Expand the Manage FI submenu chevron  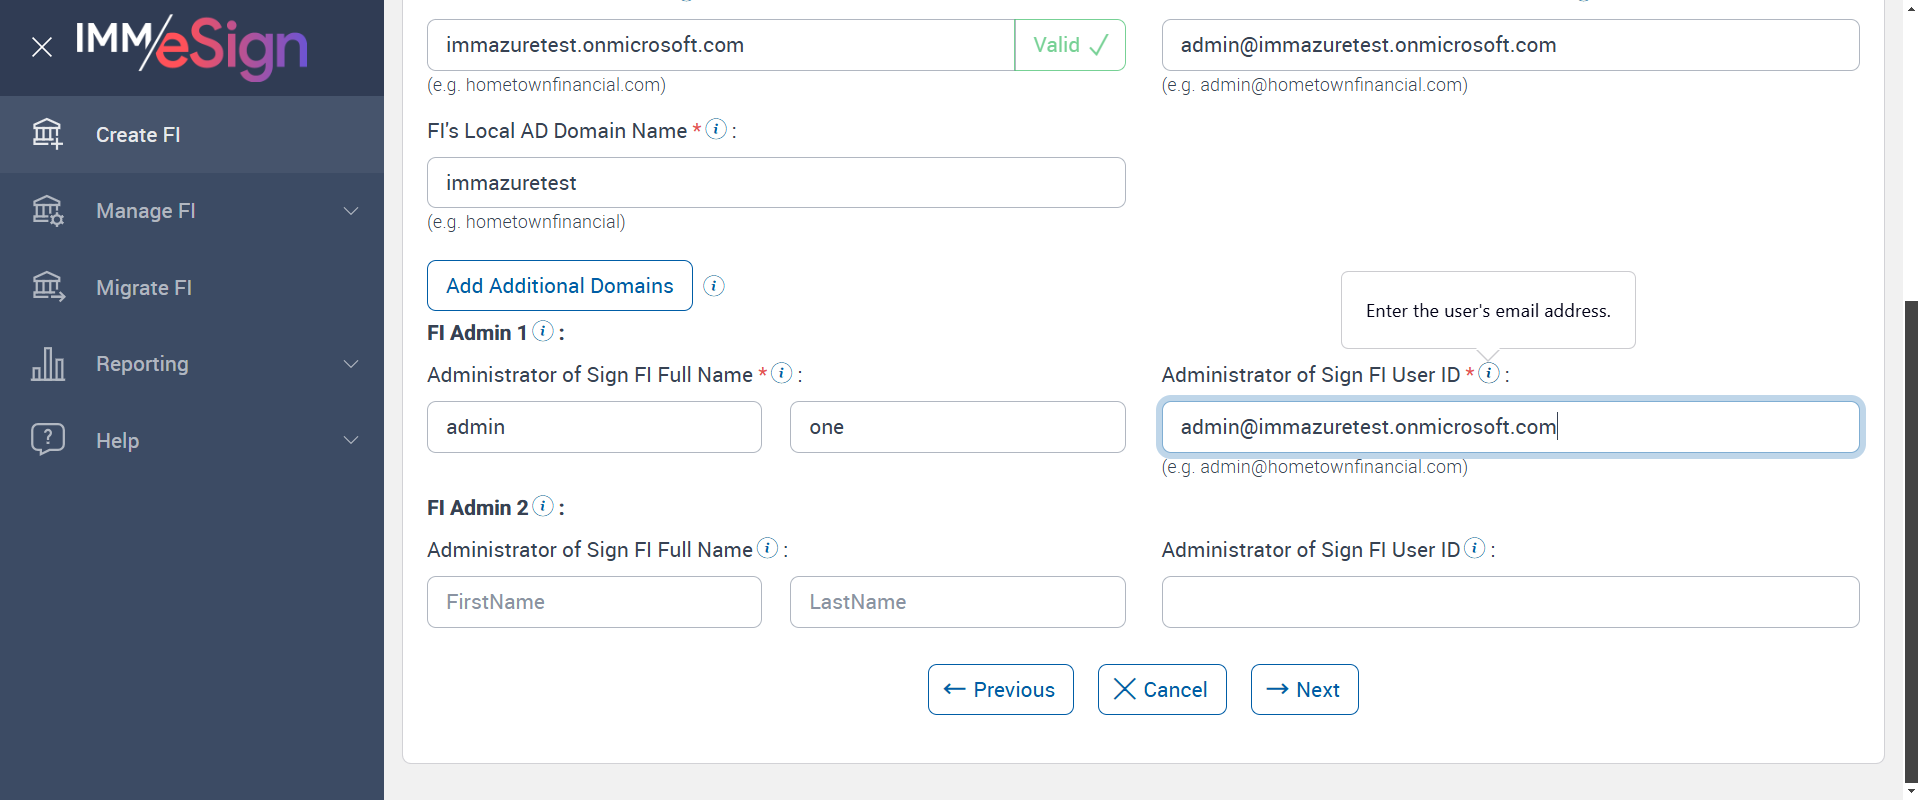tap(351, 211)
